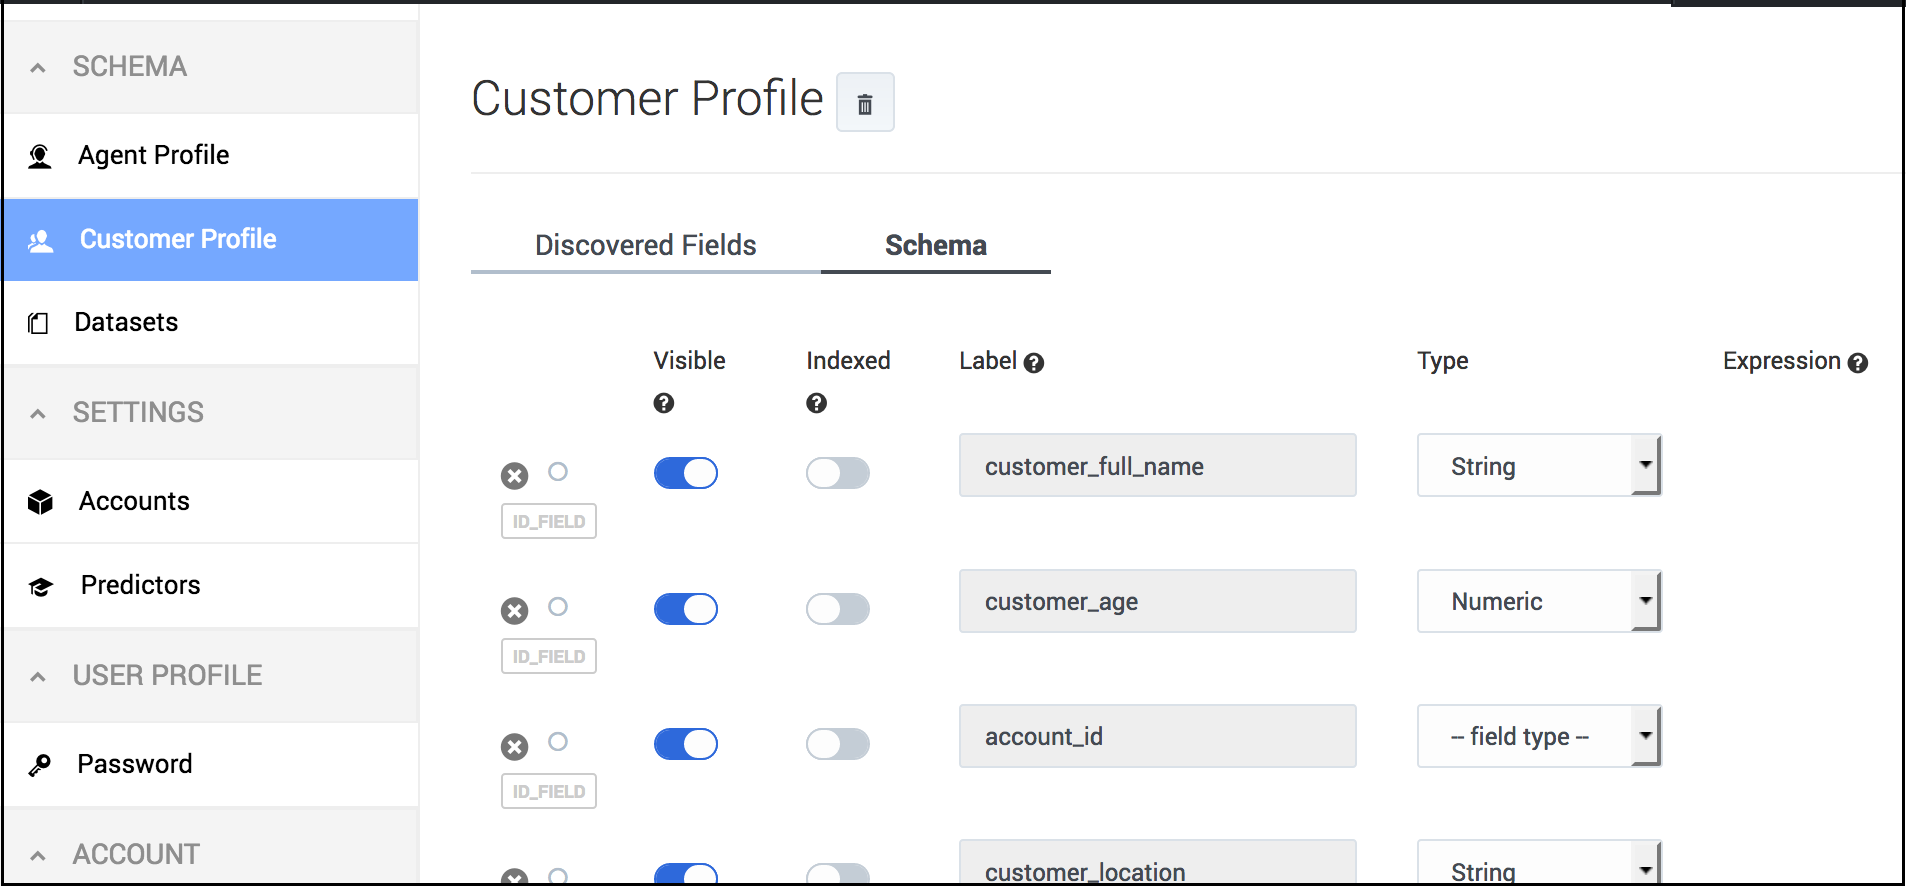The height and width of the screenshot is (886, 1906).
Task: Switch to the Discovered Fields tab
Action: (645, 245)
